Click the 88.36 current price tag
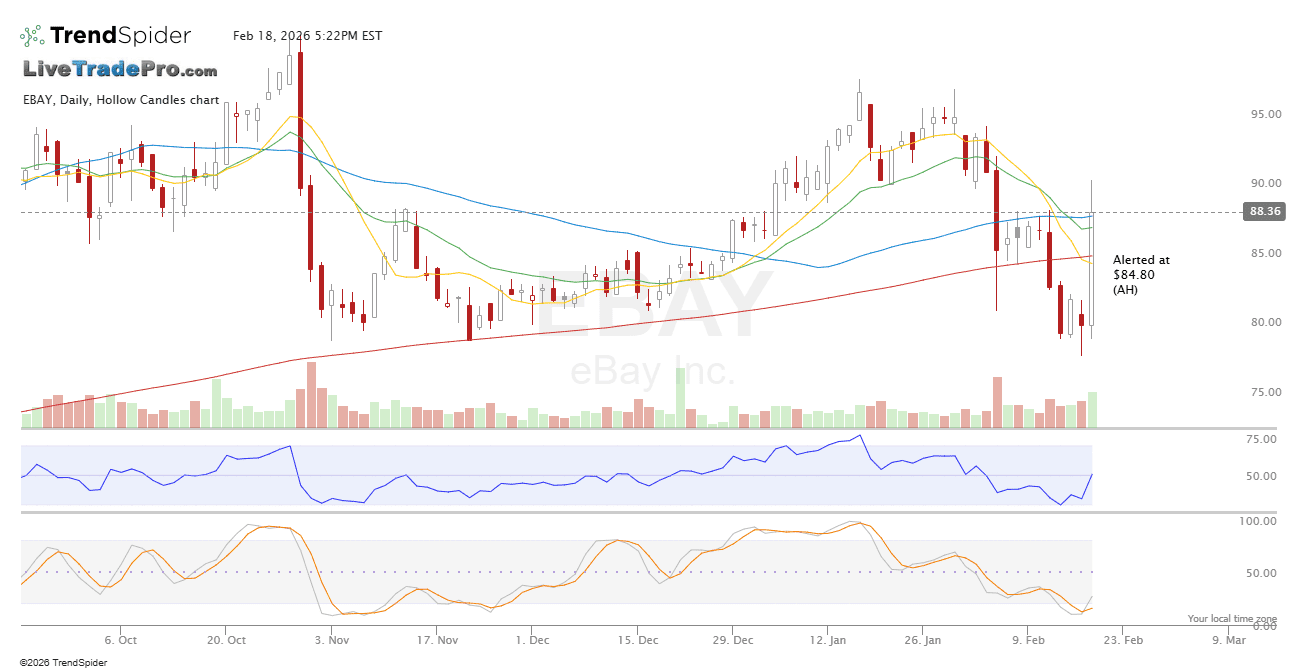Viewport: 1307px width, 672px height. point(1264,212)
